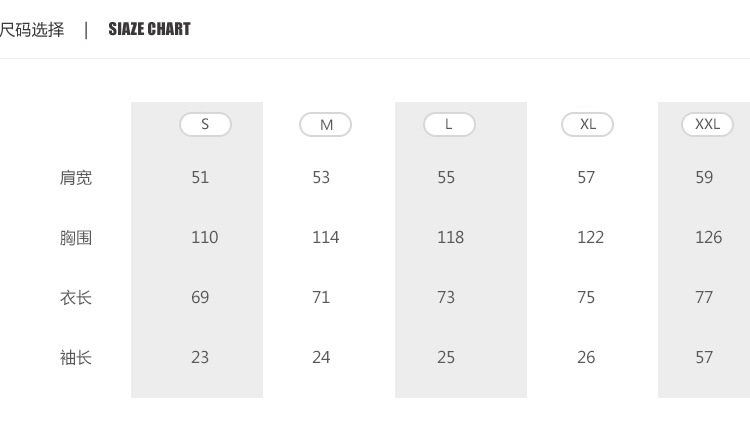The height and width of the screenshot is (422, 750).
Task: Click the 尺码选择 title text
Action: 32,29
